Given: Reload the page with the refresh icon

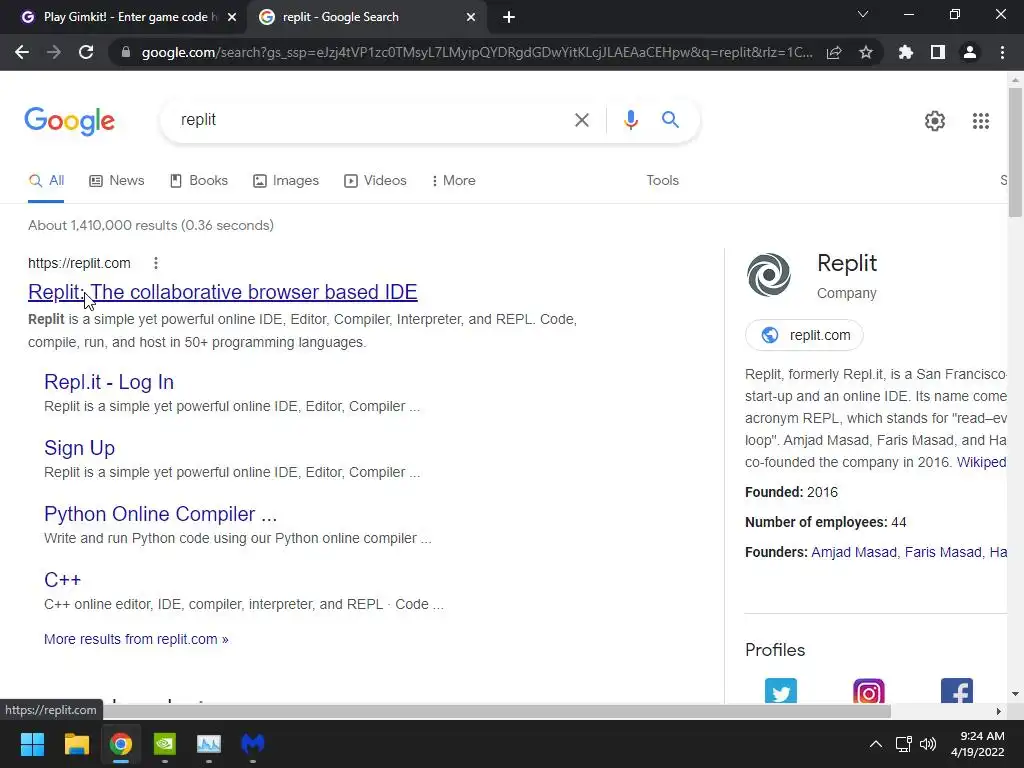Looking at the screenshot, I should tap(86, 52).
